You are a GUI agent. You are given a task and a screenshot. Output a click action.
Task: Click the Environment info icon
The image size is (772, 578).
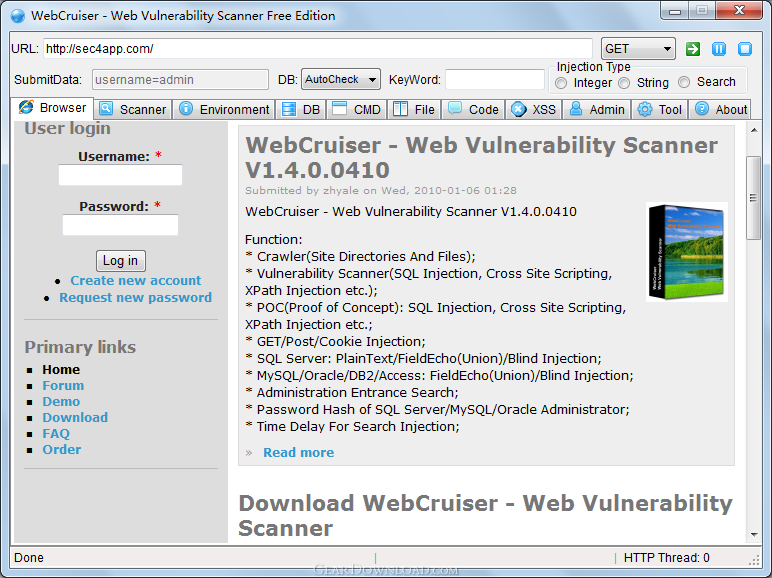(x=186, y=109)
